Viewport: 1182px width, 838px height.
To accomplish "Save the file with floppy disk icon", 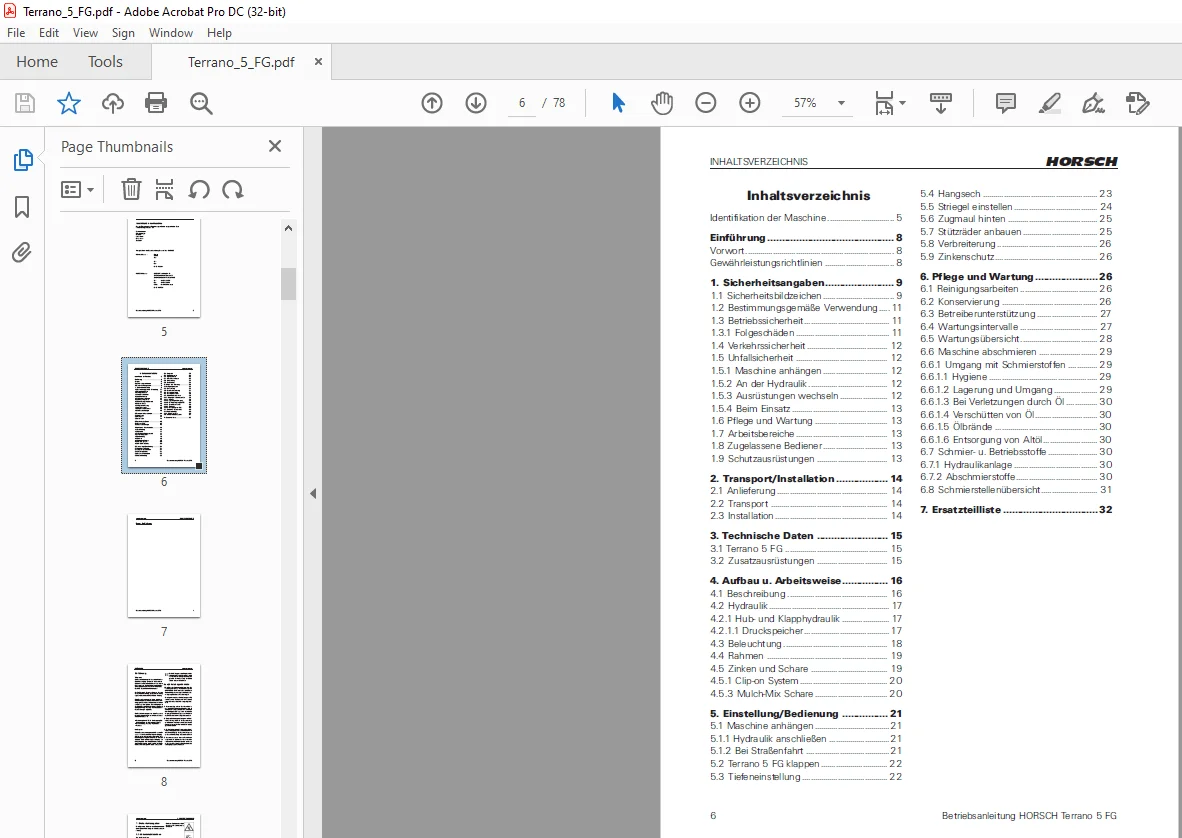I will tap(25, 103).
